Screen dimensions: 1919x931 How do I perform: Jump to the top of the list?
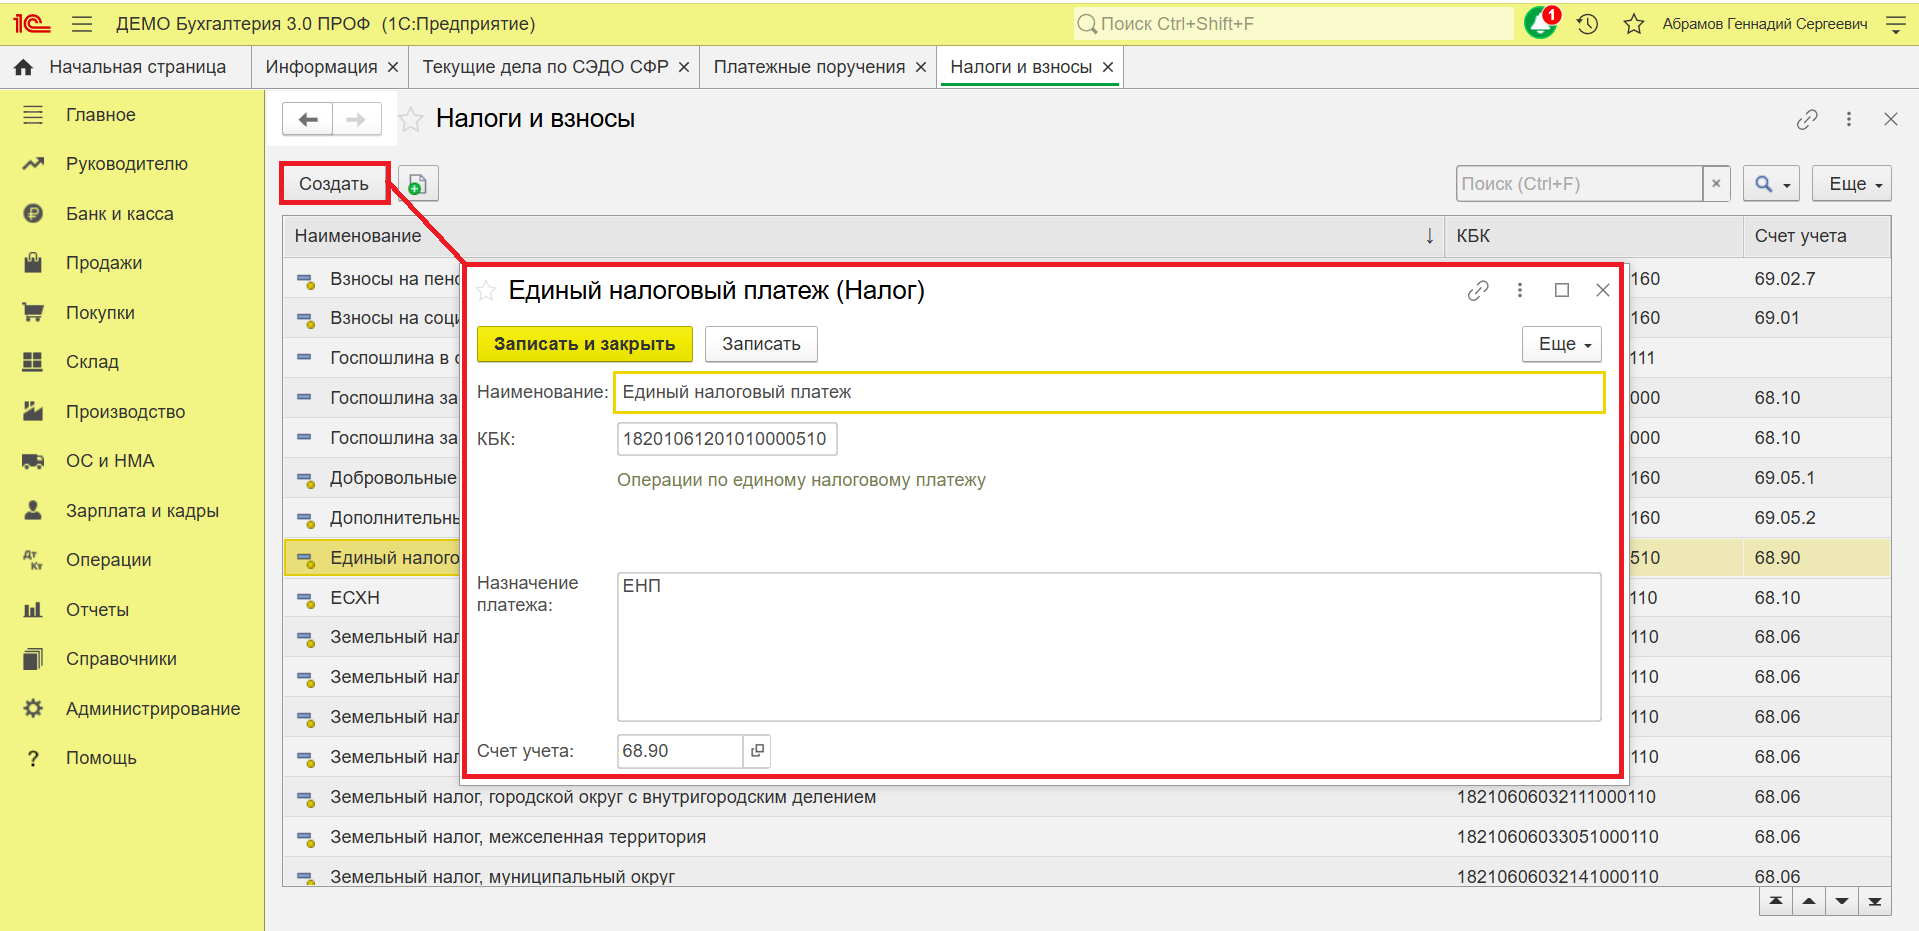[1776, 901]
